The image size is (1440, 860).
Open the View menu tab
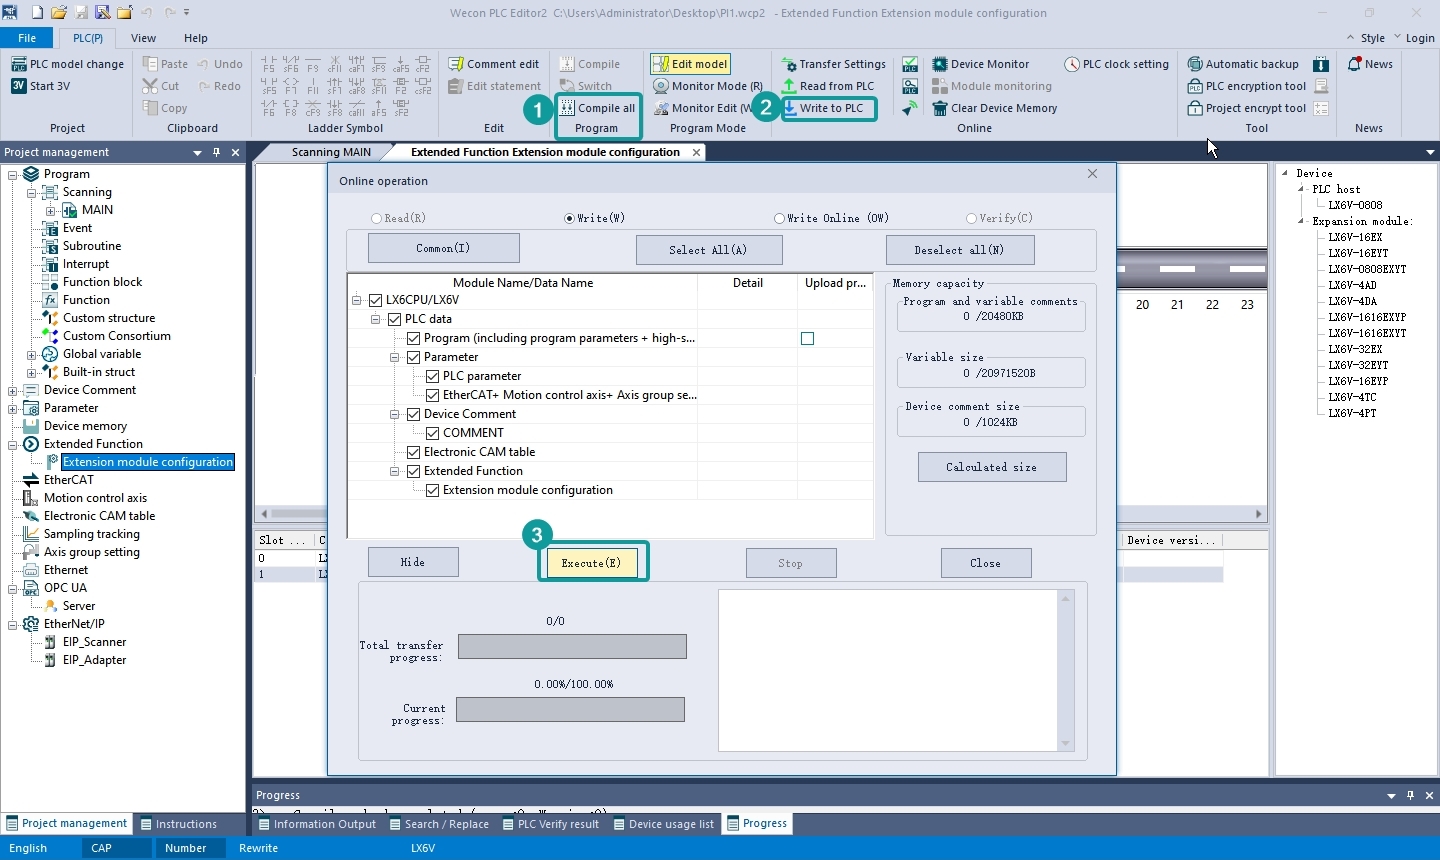click(143, 38)
